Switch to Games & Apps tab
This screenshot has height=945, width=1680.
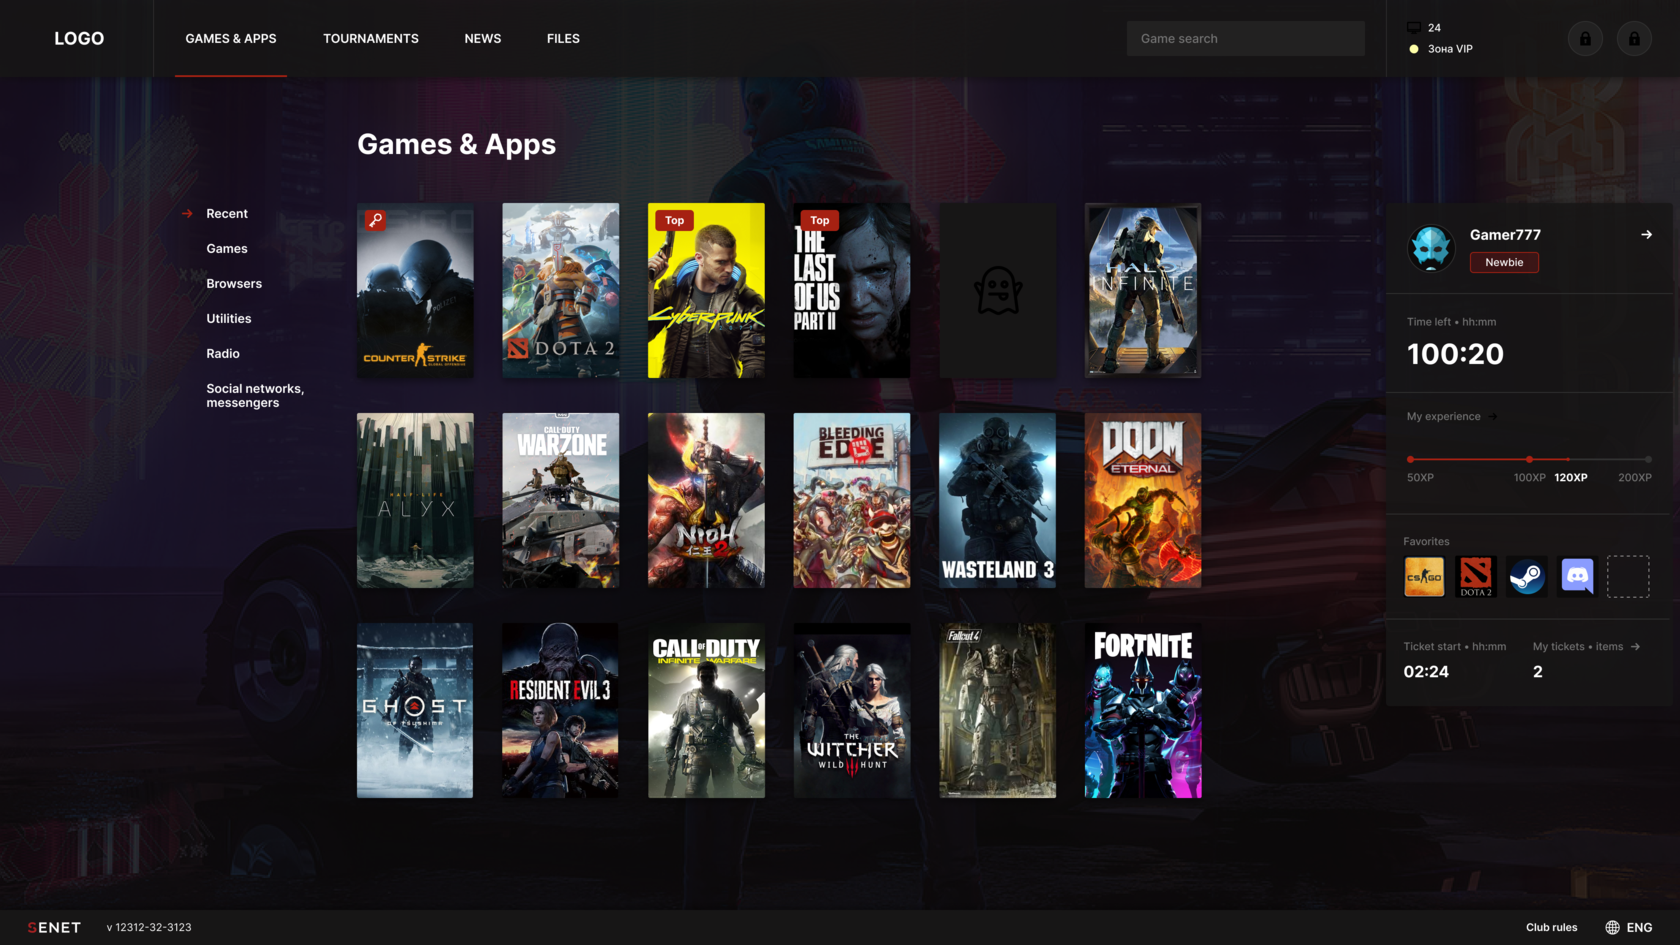(231, 39)
